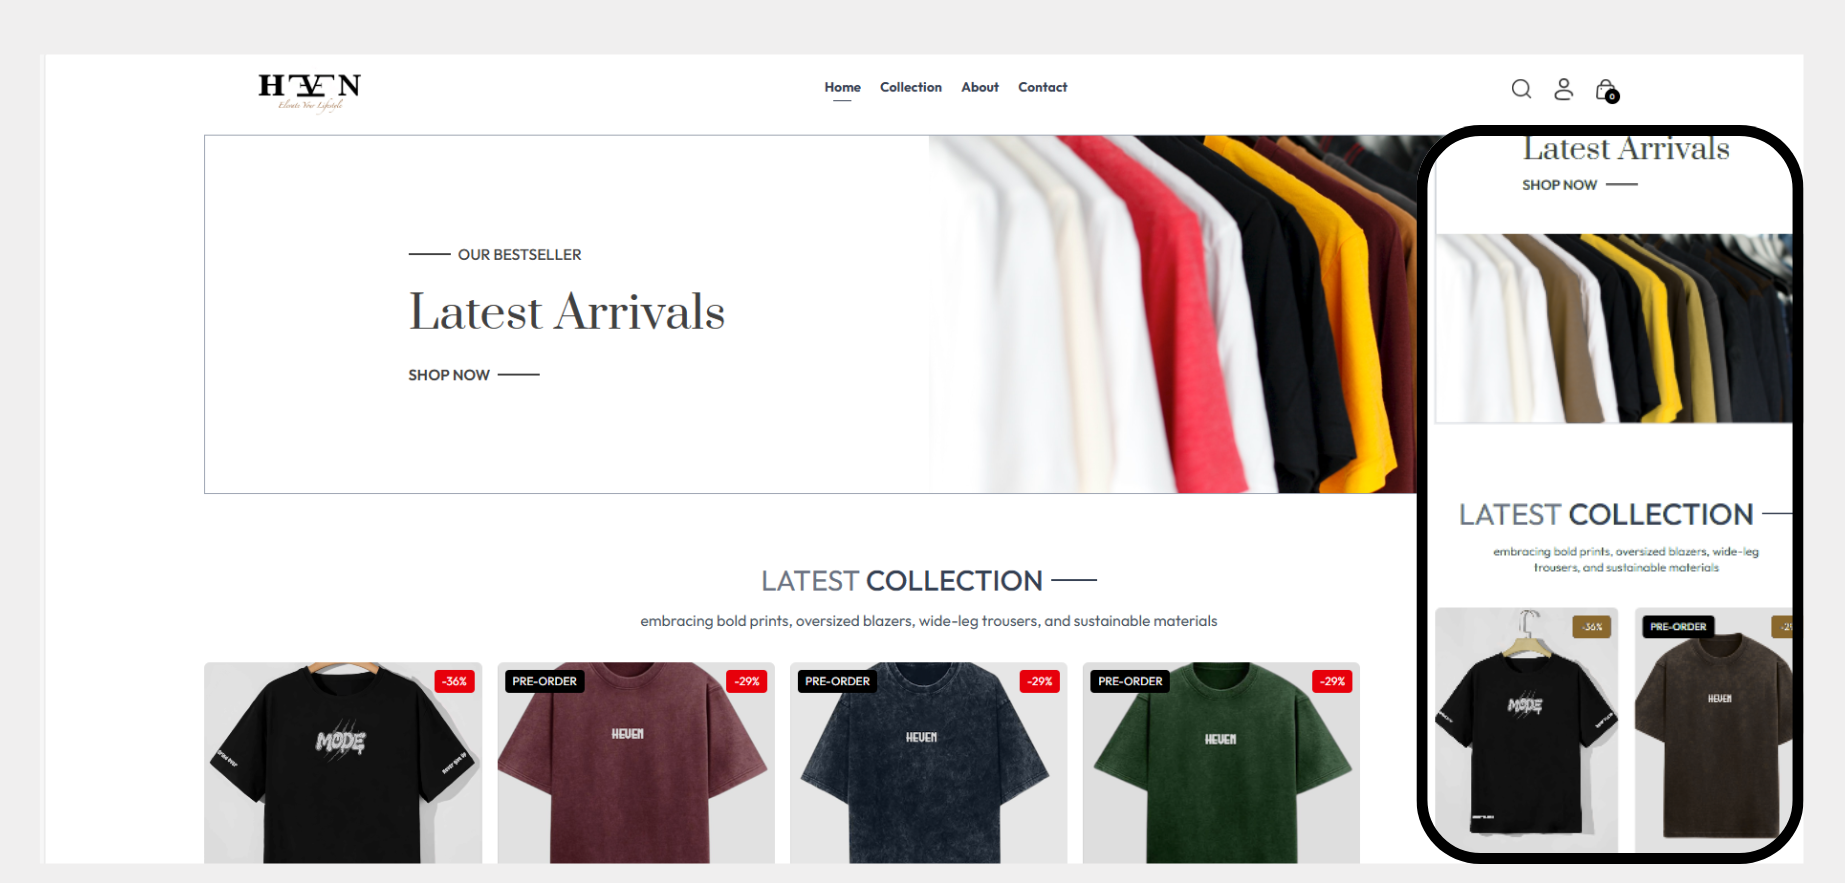Open the black MODE t-shirt product
Image resolution: width=1845 pixels, height=883 pixels.
tap(343, 762)
